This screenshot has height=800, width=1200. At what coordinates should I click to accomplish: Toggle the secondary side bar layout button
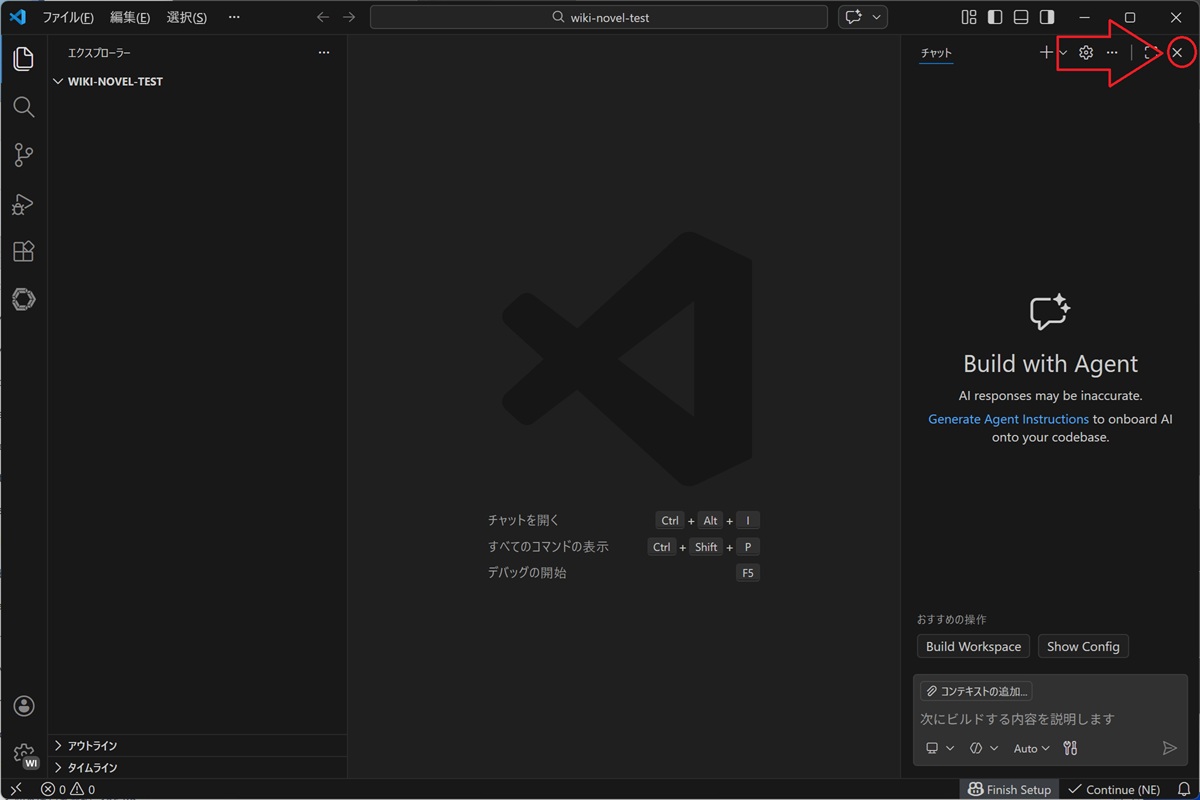pos(1047,17)
